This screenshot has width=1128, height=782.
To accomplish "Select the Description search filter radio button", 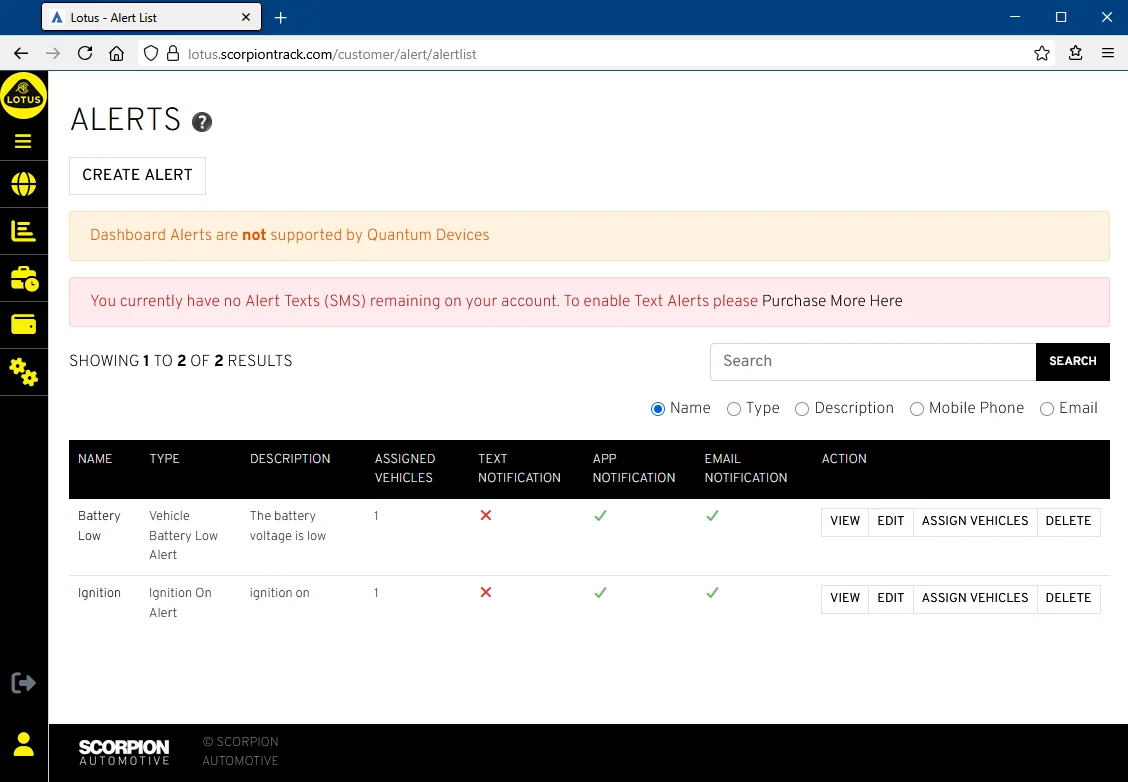I will [802, 409].
